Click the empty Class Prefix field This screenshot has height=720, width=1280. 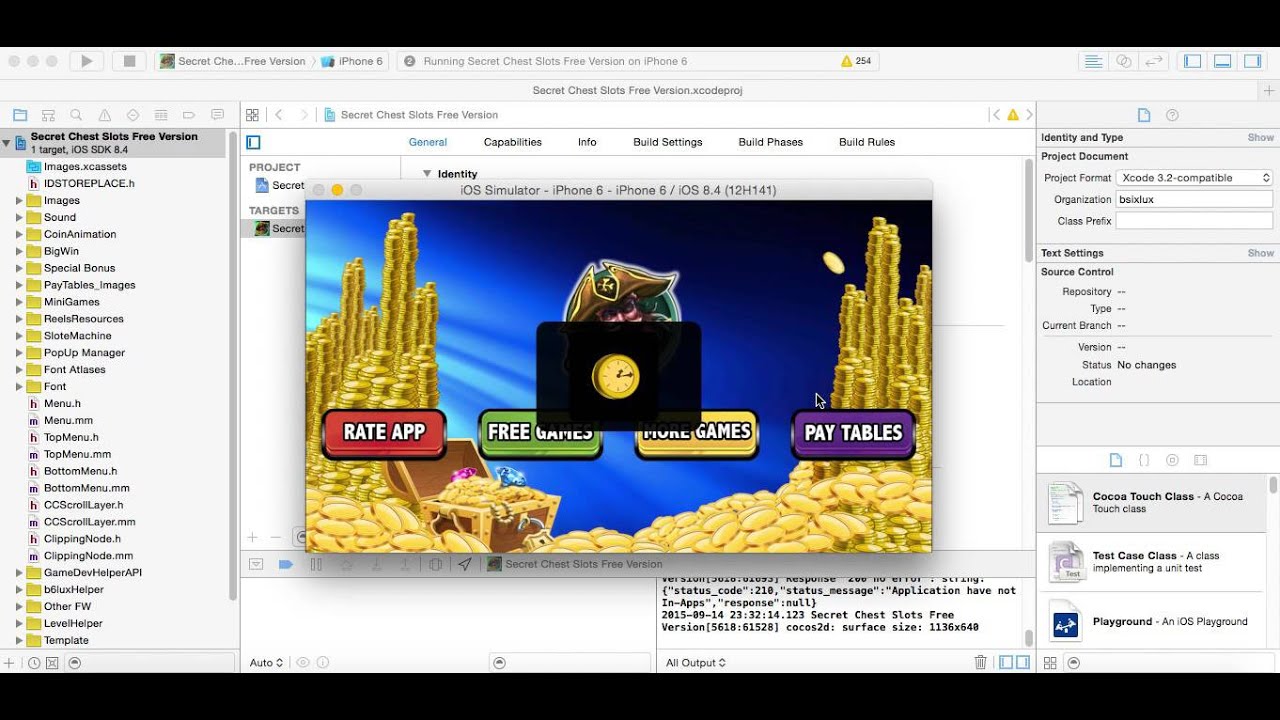click(1194, 221)
